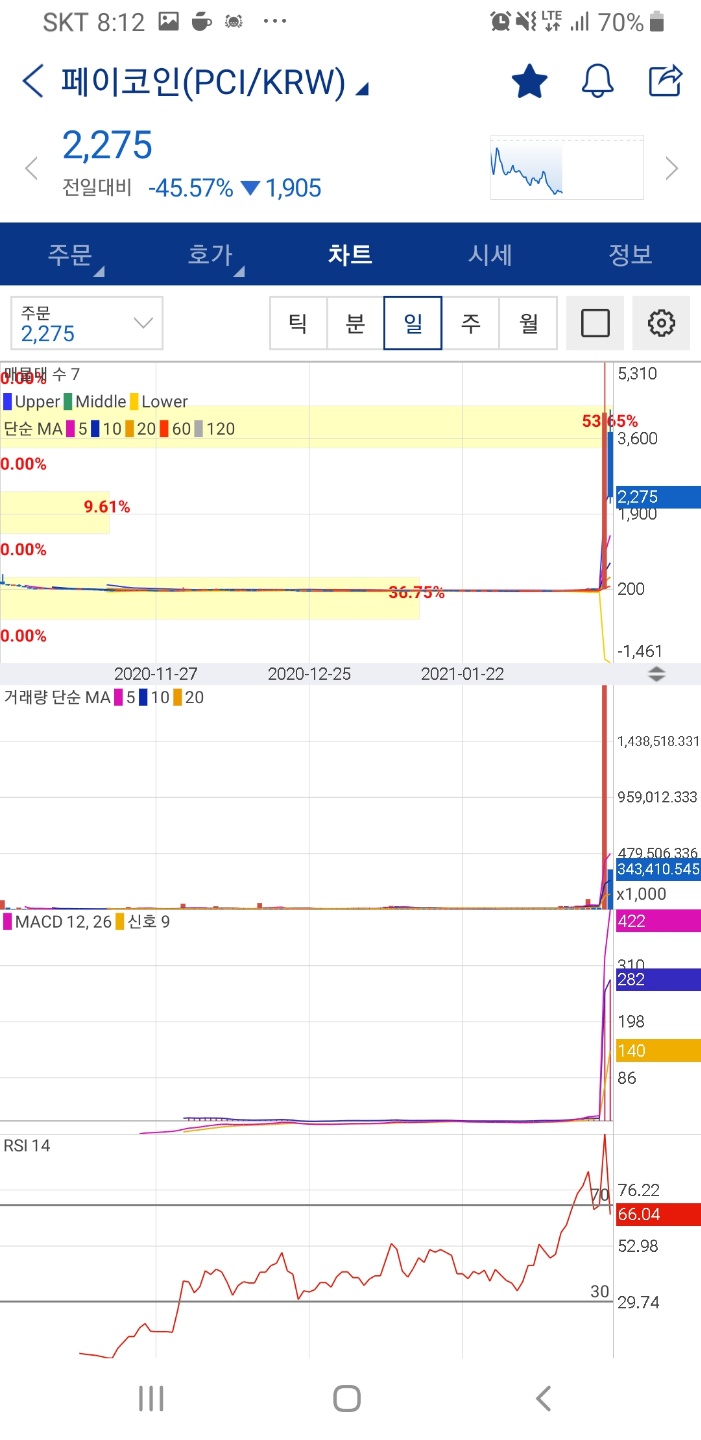The width and height of the screenshot is (701, 1440).
Task: Tap the -45.57% change value
Action: click(190, 188)
